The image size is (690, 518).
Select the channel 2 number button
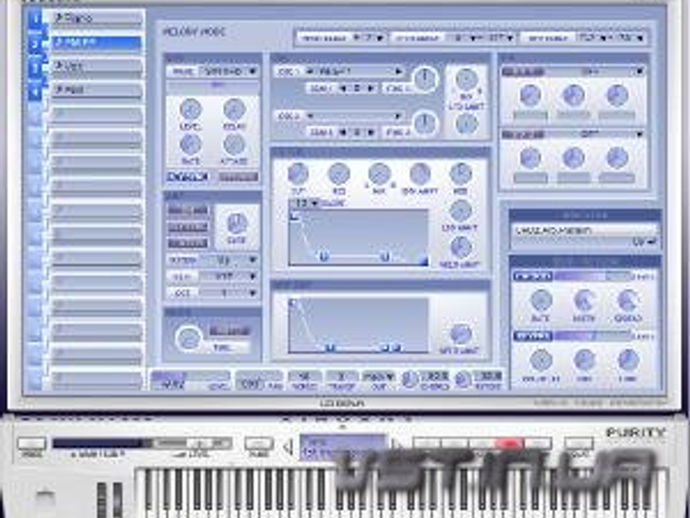point(36,44)
